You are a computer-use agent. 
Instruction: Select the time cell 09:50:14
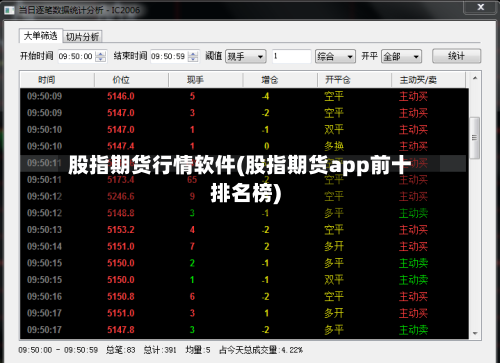coord(44,246)
